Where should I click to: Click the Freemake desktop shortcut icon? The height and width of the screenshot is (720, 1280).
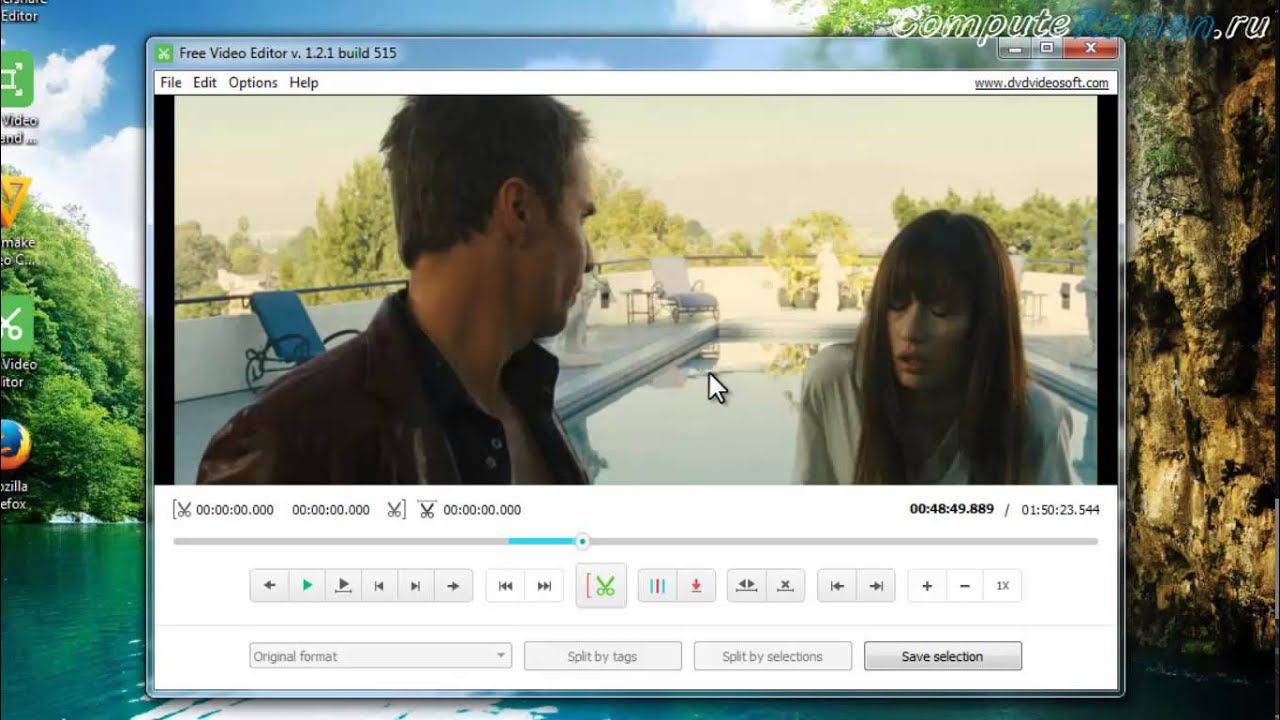[x=15, y=203]
